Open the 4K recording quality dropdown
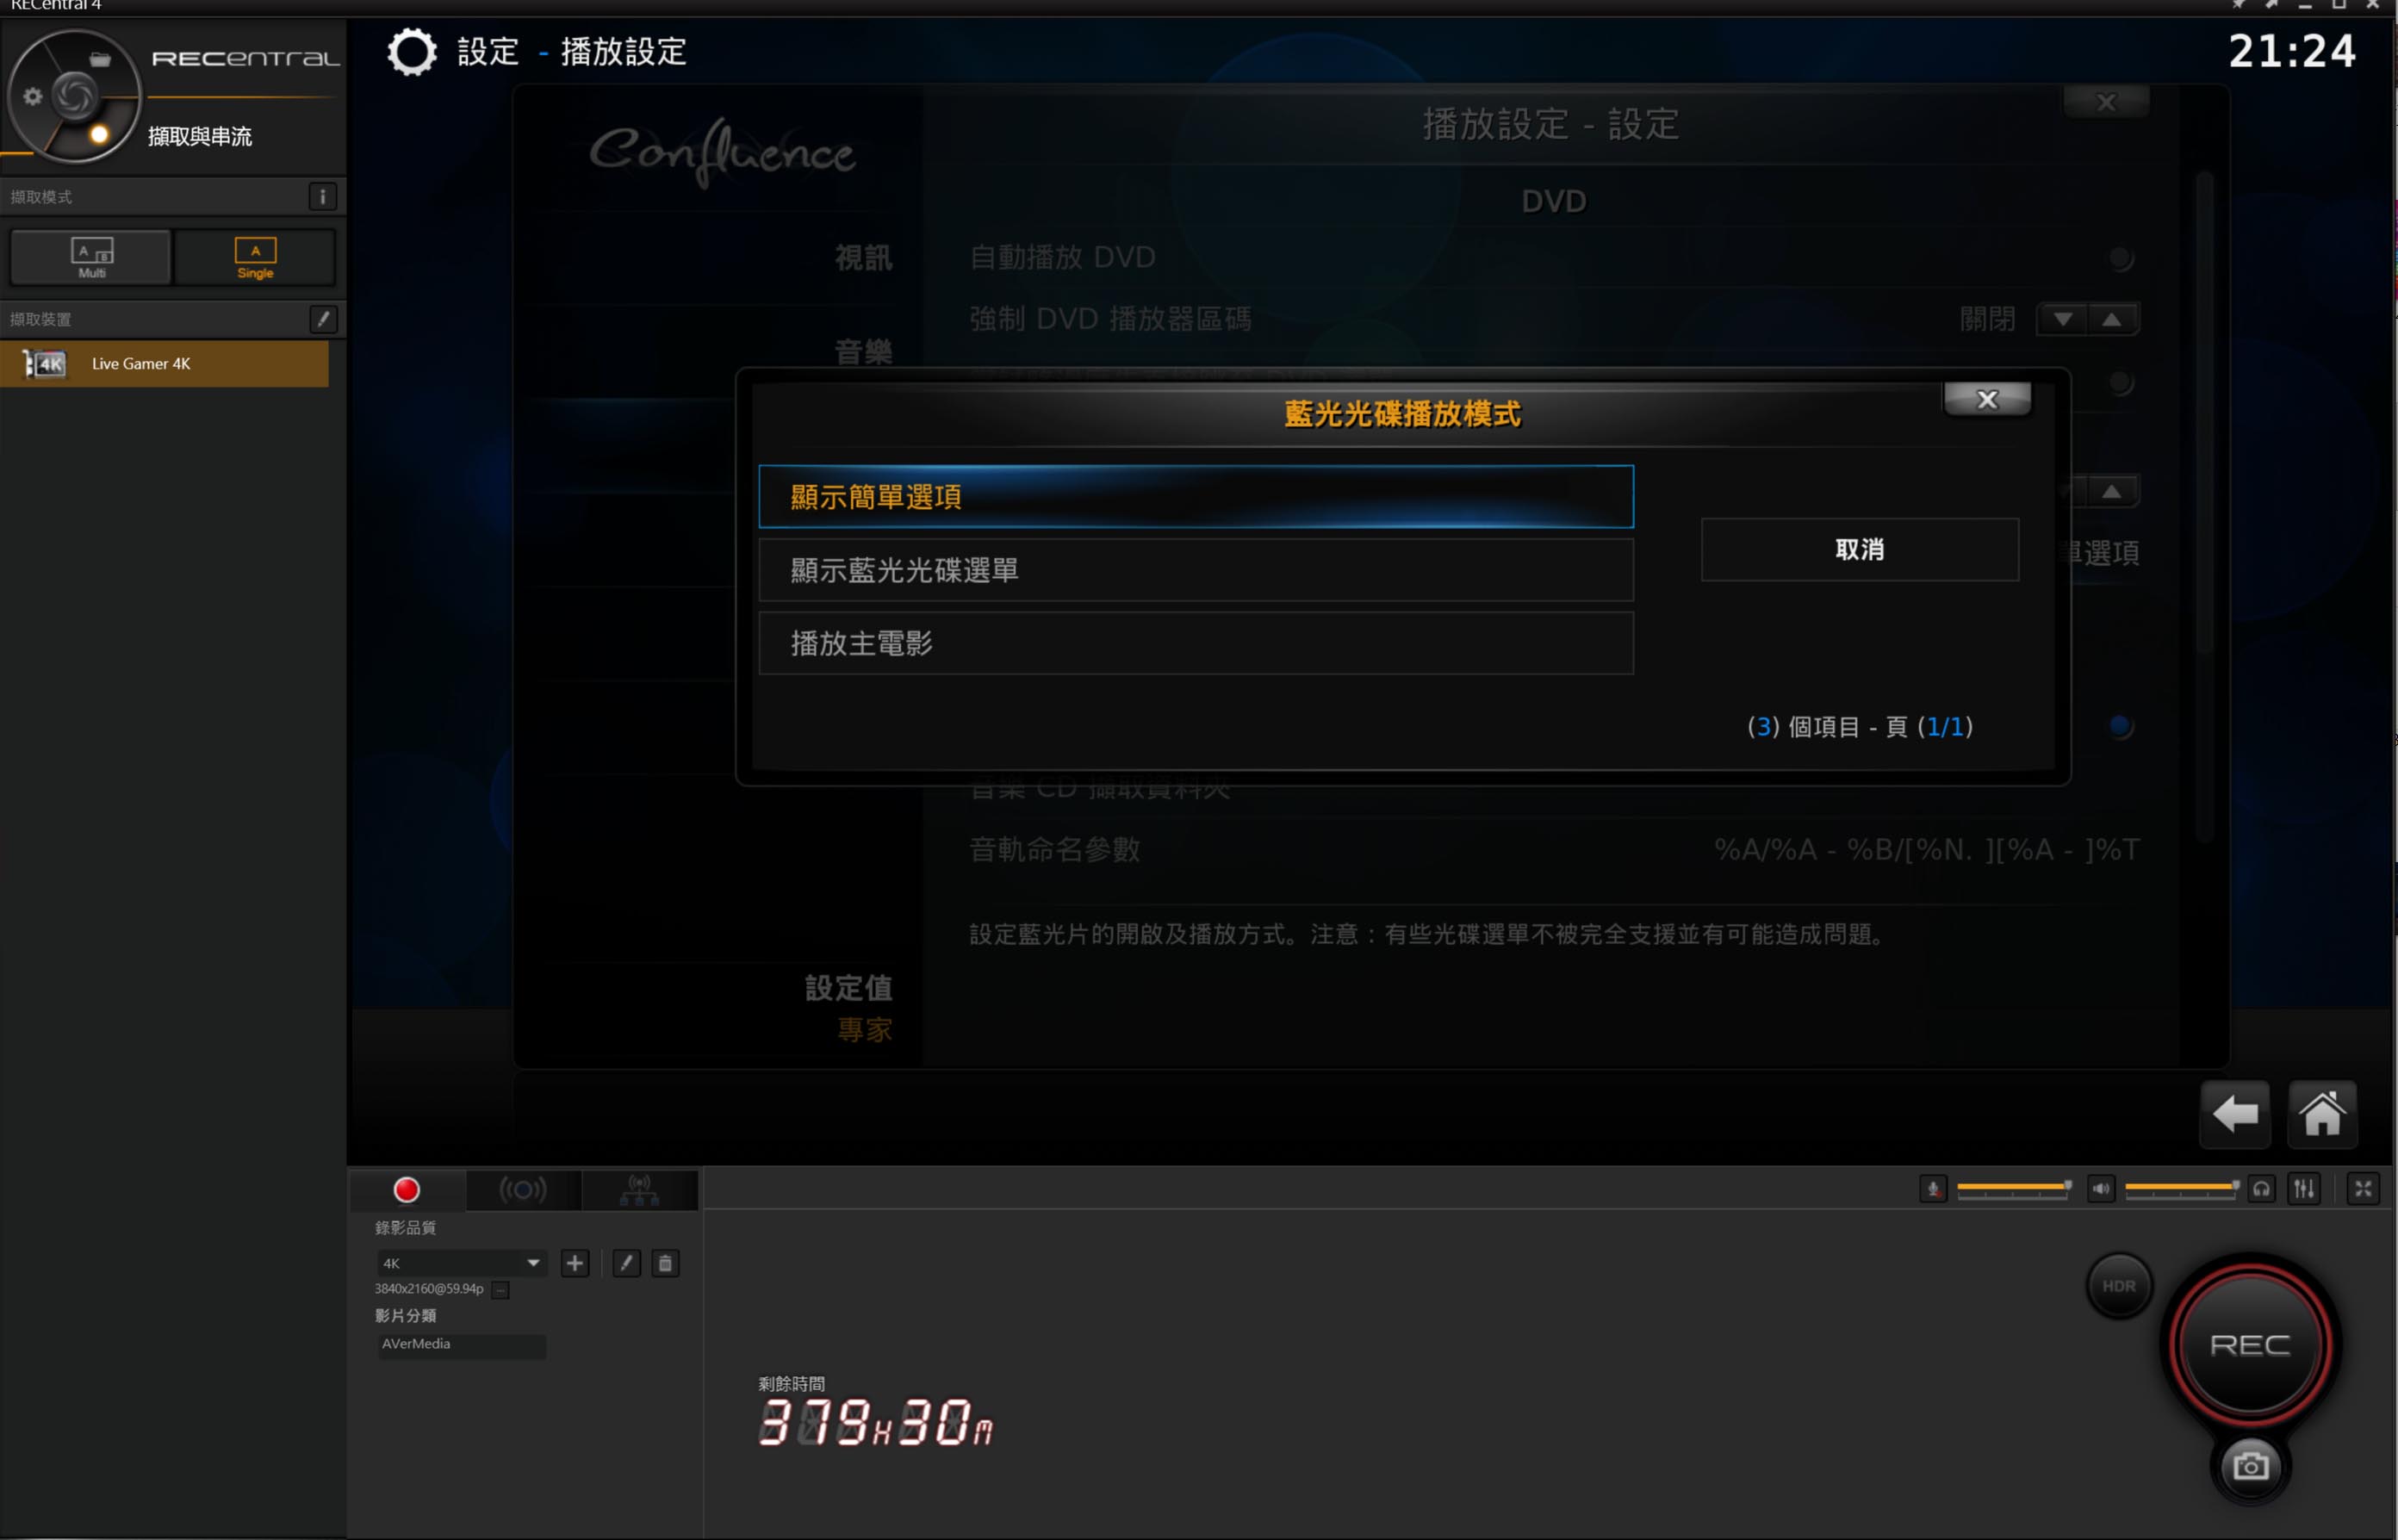The image size is (2398, 1540). [461, 1263]
